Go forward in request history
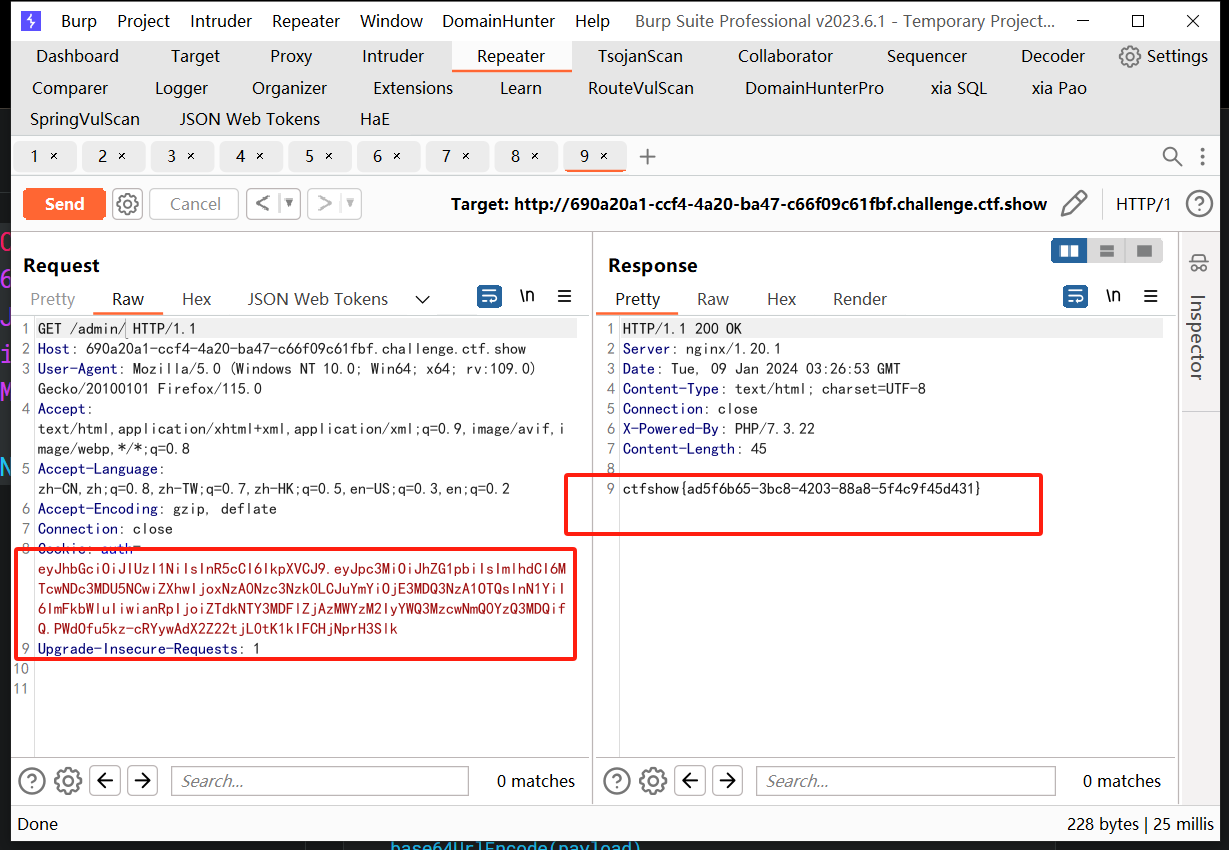Viewport: 1229px width, 850px height. tap(324, 204)
